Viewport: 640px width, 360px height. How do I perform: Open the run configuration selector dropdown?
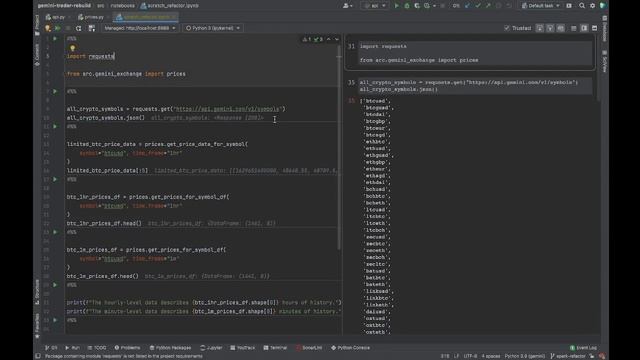(374, 6)
